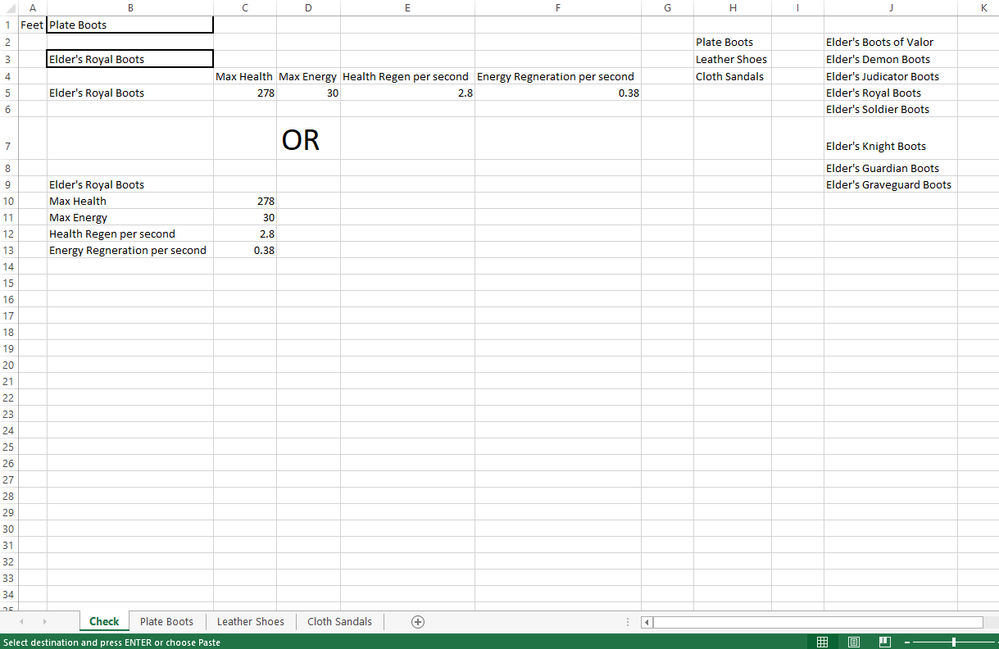Click the zoom out minus button
999x649 pixels.
(x=907, y=642)
